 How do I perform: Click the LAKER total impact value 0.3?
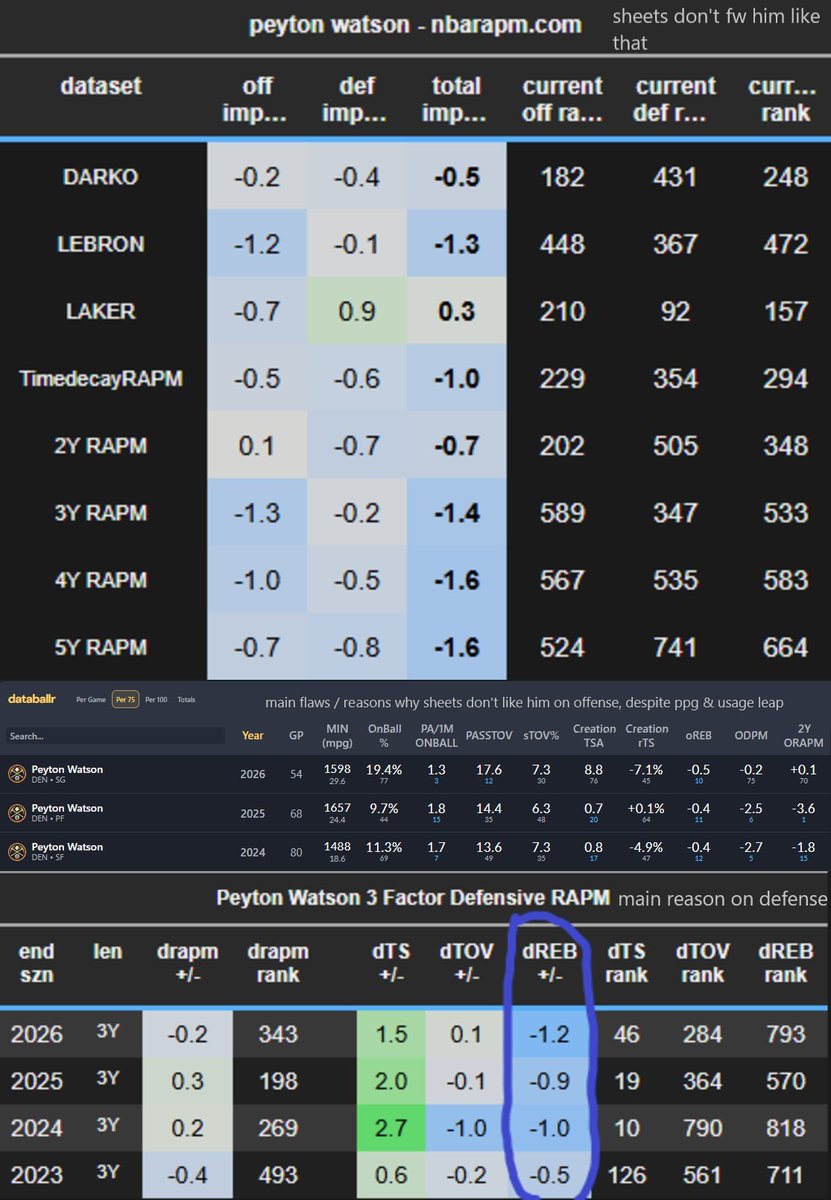point(456,311)
